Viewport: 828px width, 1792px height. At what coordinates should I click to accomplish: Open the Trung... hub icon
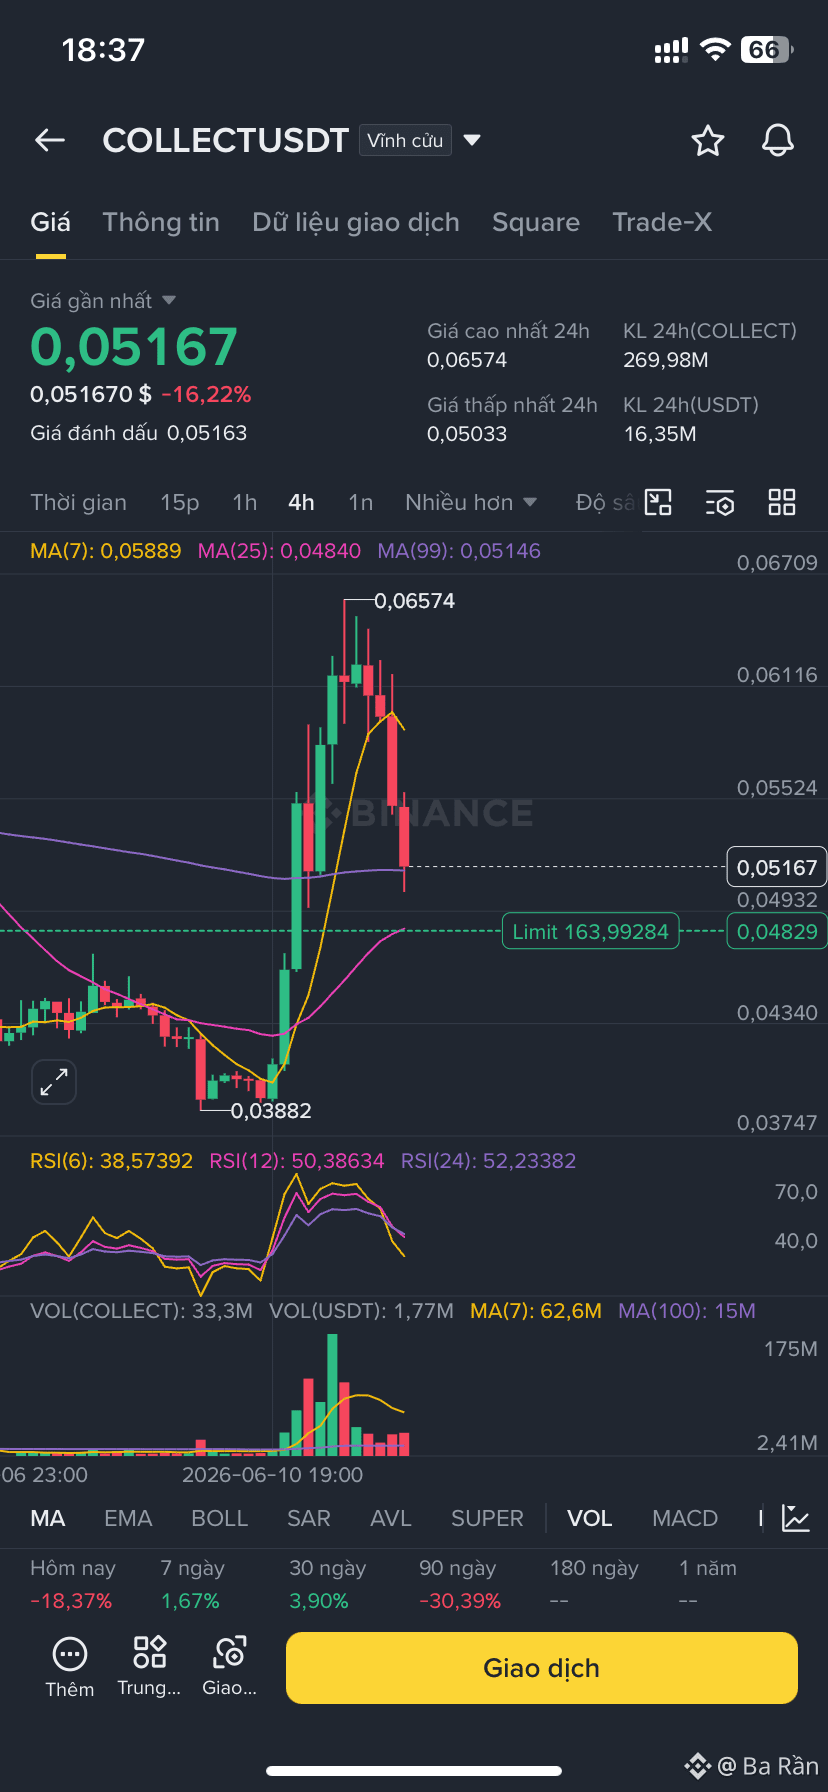[x=149, y=1667]
